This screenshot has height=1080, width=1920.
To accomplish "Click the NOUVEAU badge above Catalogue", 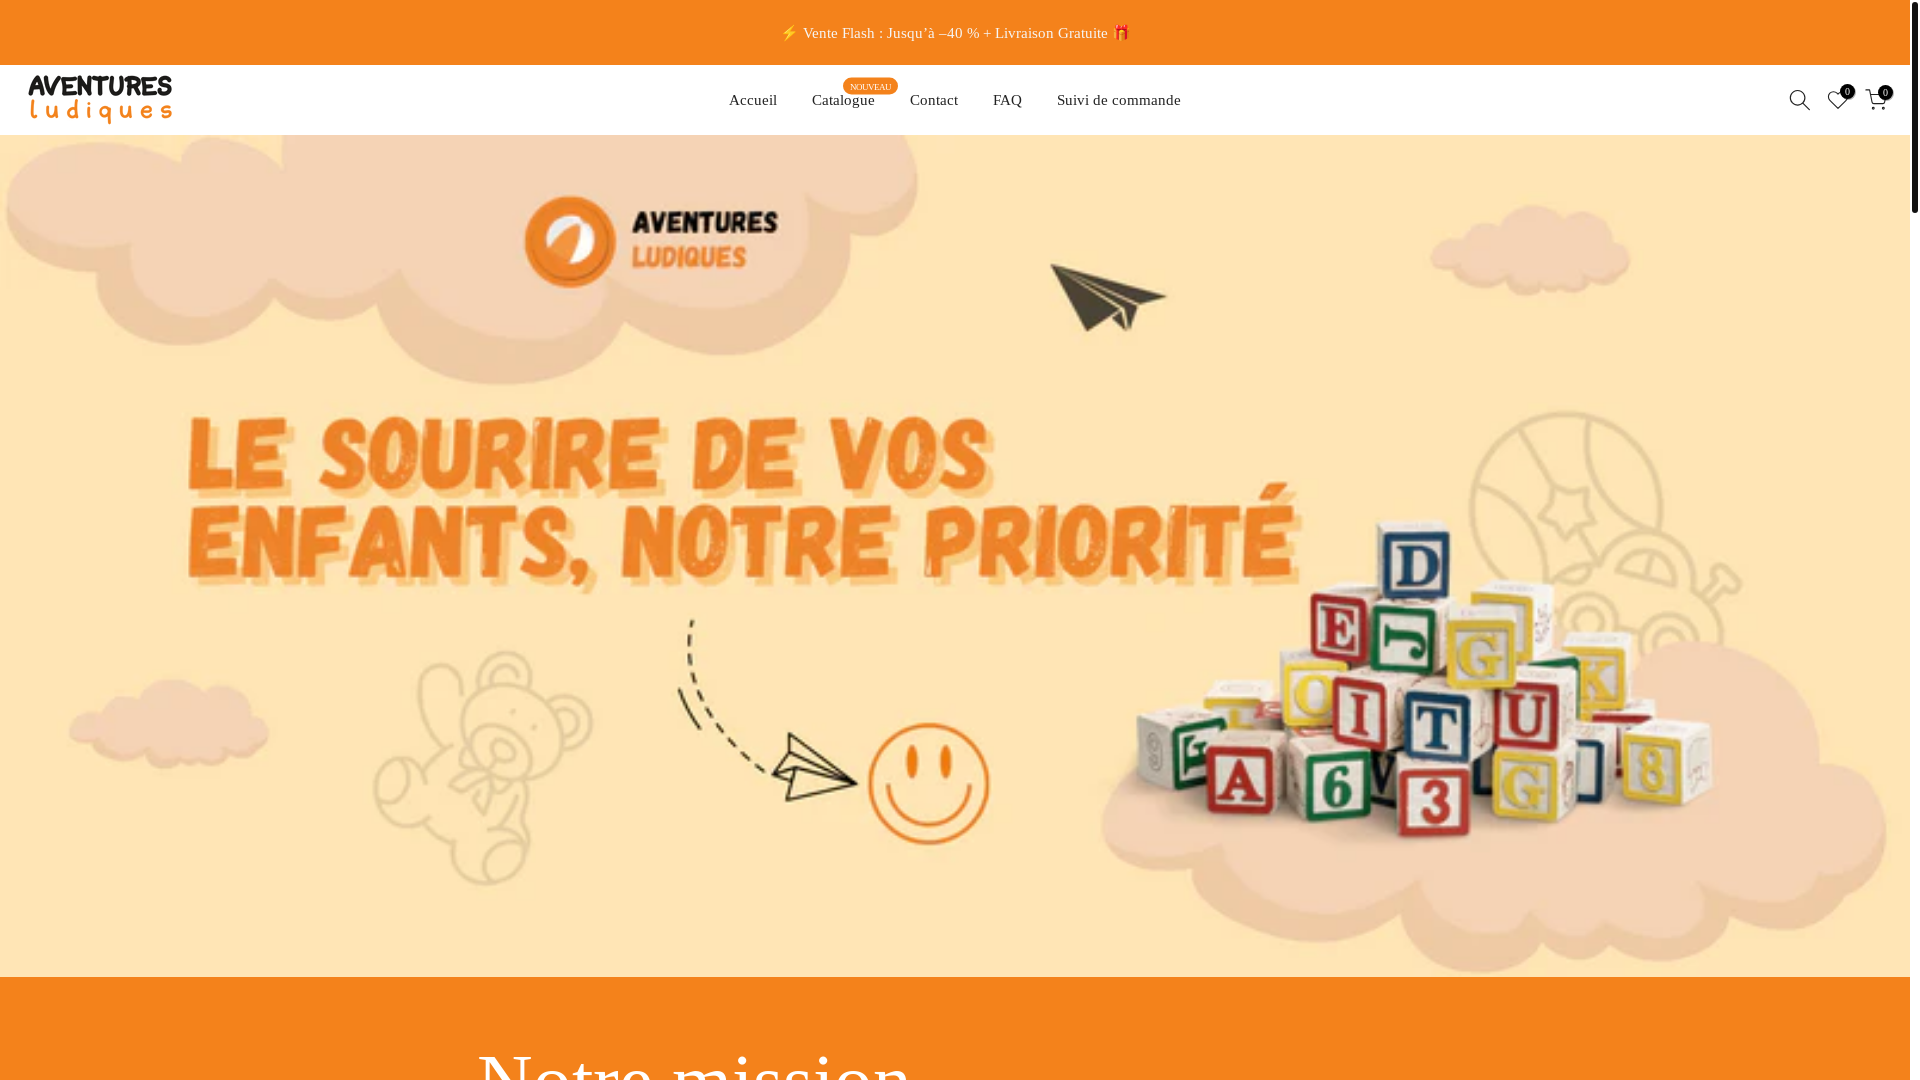I will (870, 86).
